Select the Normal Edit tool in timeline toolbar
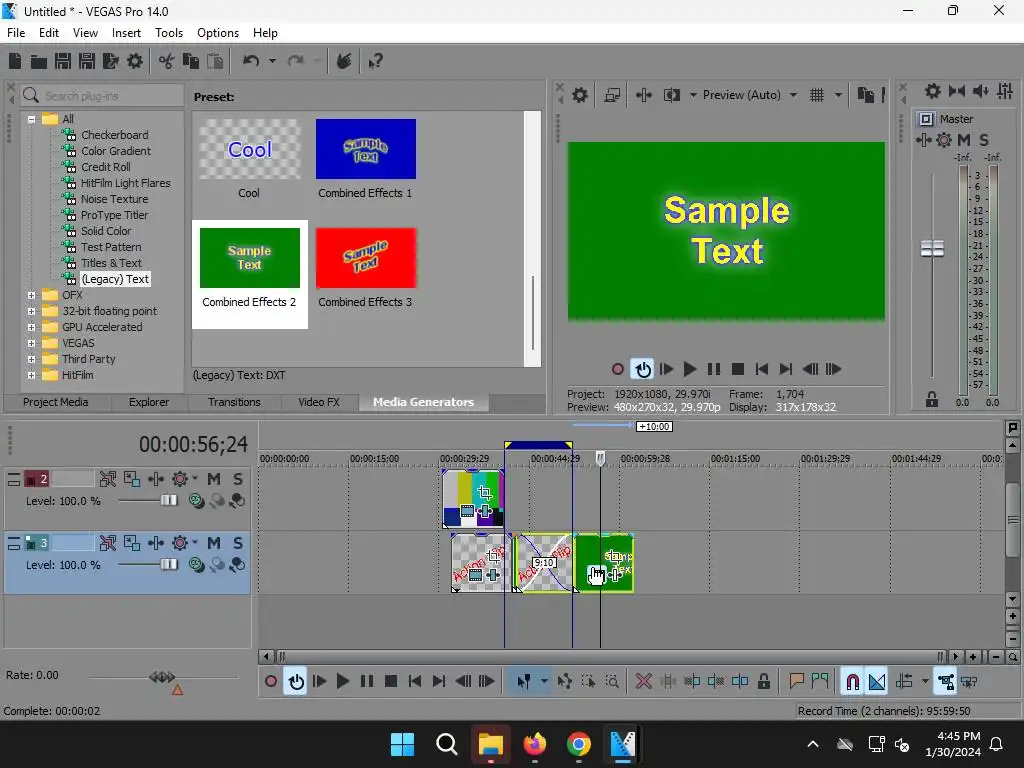This screenshot has width=1024, height=768. pos(524,682)
